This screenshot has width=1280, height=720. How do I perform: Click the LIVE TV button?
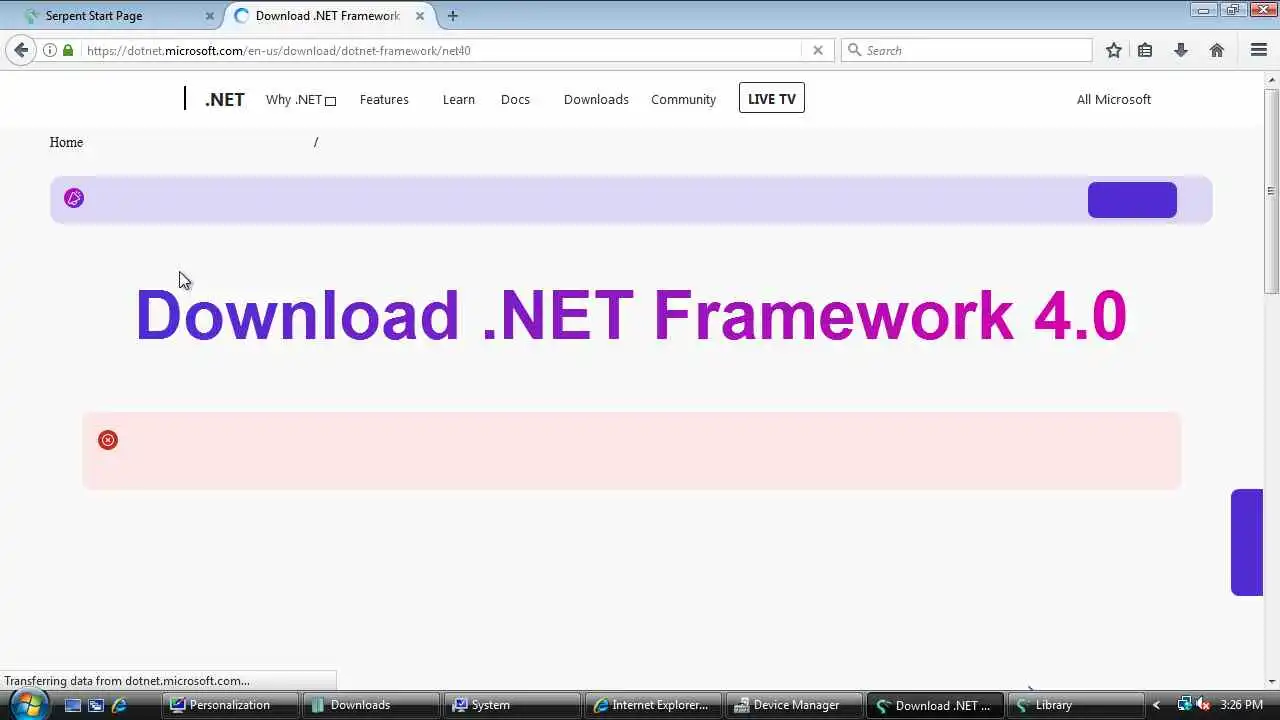(x=772, y=98)
